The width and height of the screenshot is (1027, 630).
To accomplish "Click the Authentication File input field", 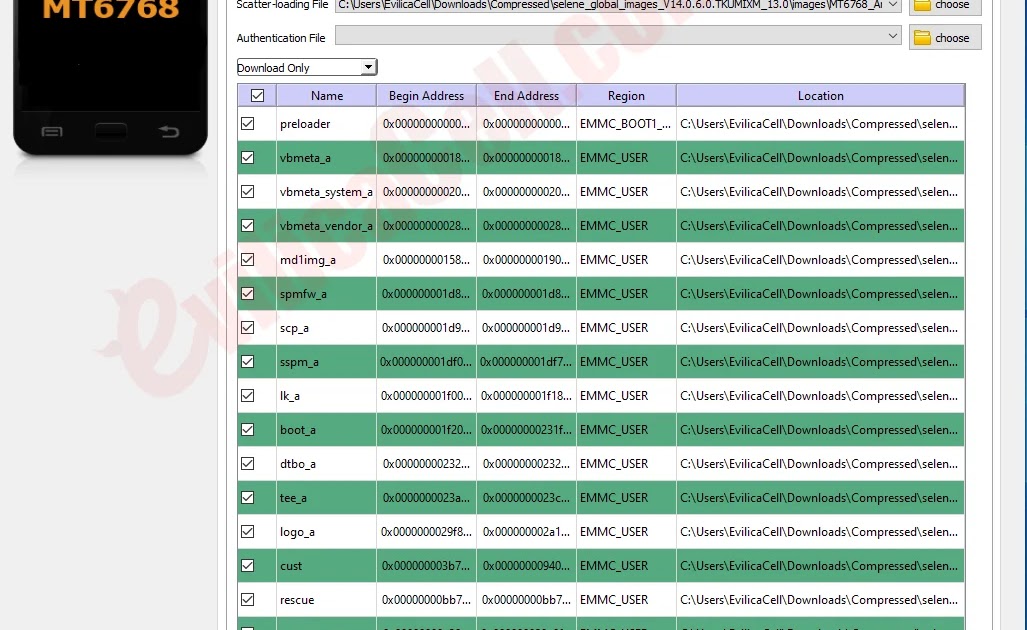I will [610, 37].
